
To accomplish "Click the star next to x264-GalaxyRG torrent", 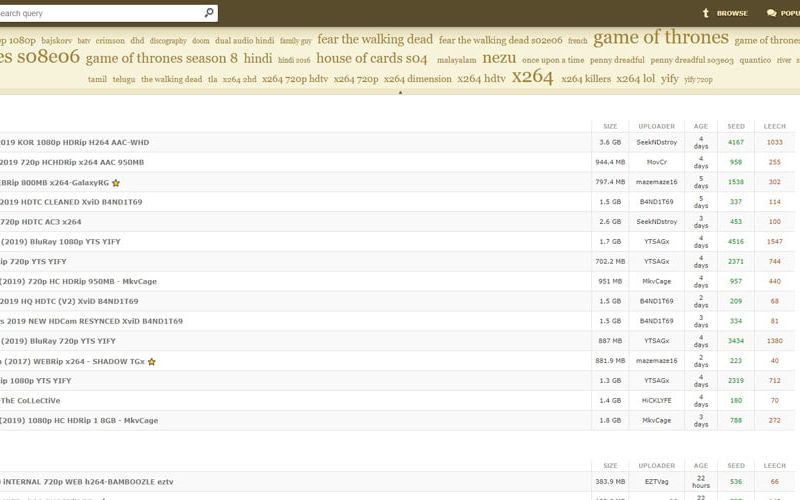I will coord(116,183).
